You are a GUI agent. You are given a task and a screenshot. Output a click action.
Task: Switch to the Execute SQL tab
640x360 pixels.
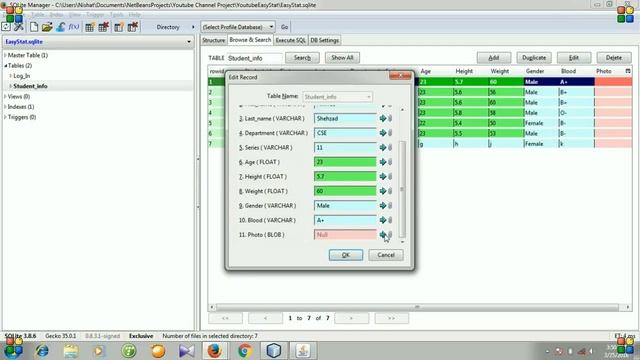tap(291, 40)
